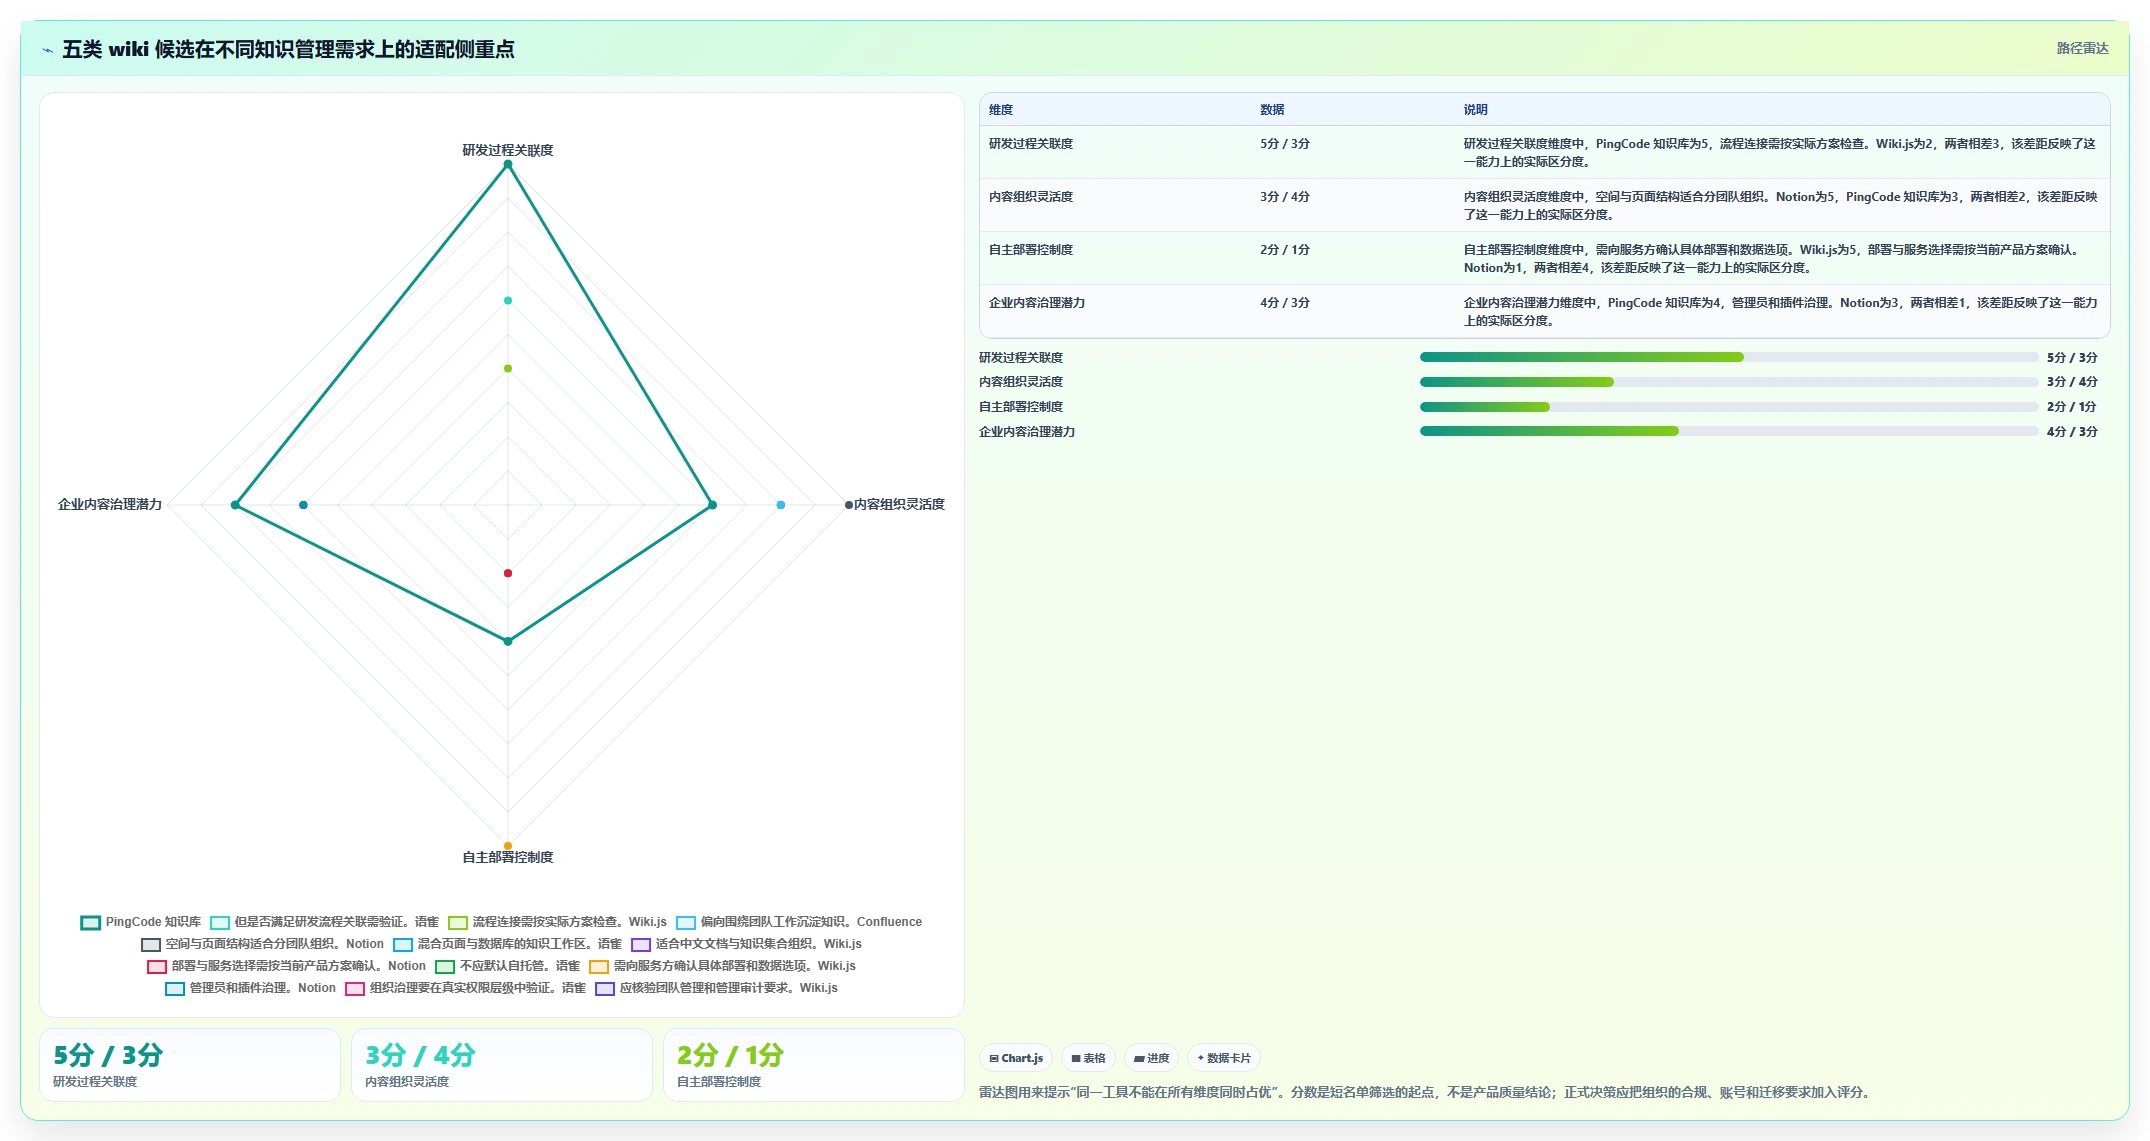Toggle legend item 流程连接需按实际方案检查 Wiki.js
2150x1141 pixels.
pos(558,922)
